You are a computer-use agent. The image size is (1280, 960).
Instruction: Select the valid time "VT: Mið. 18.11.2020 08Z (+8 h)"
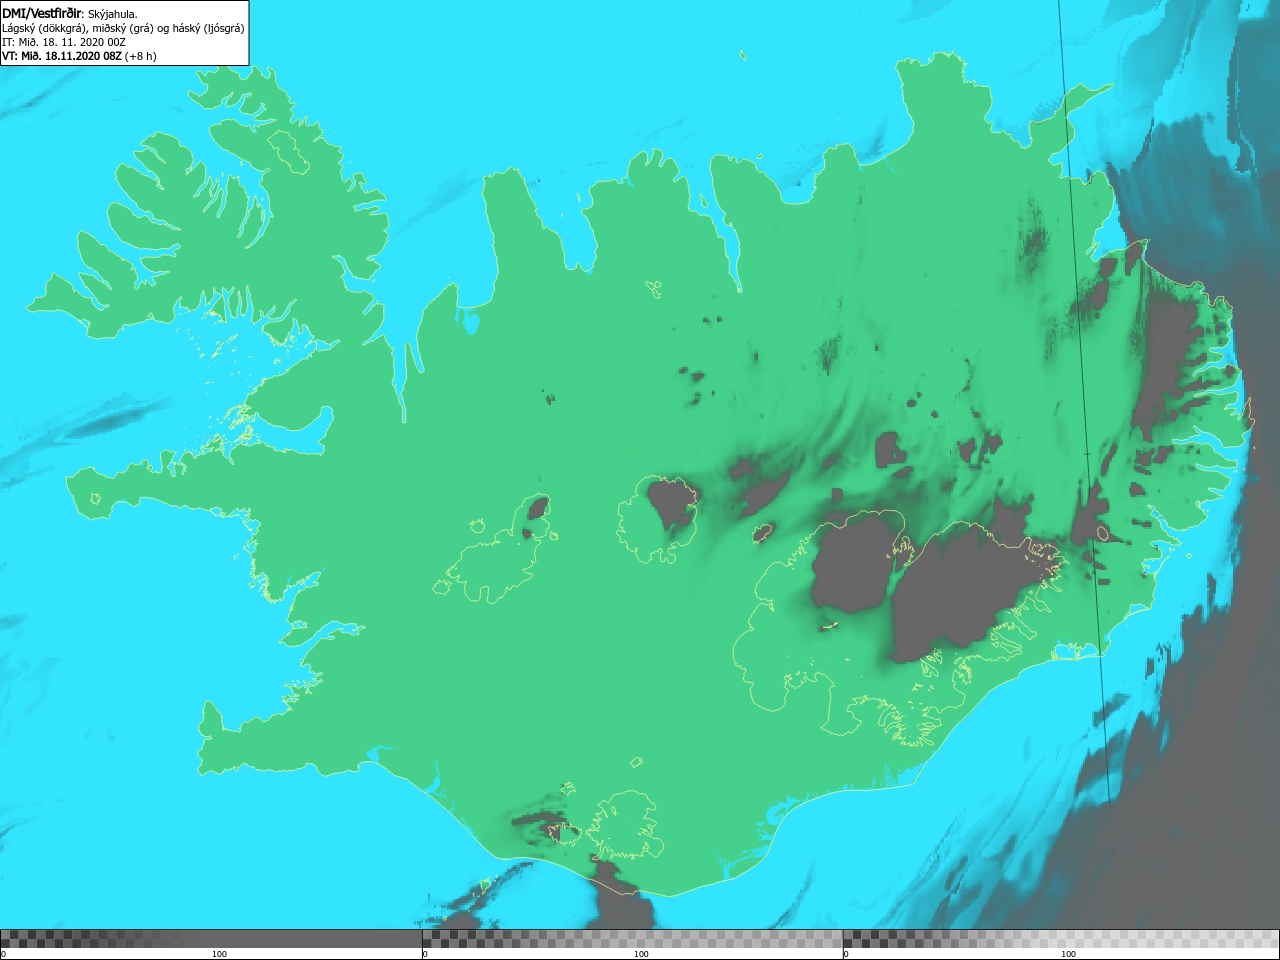click(79, 56)
